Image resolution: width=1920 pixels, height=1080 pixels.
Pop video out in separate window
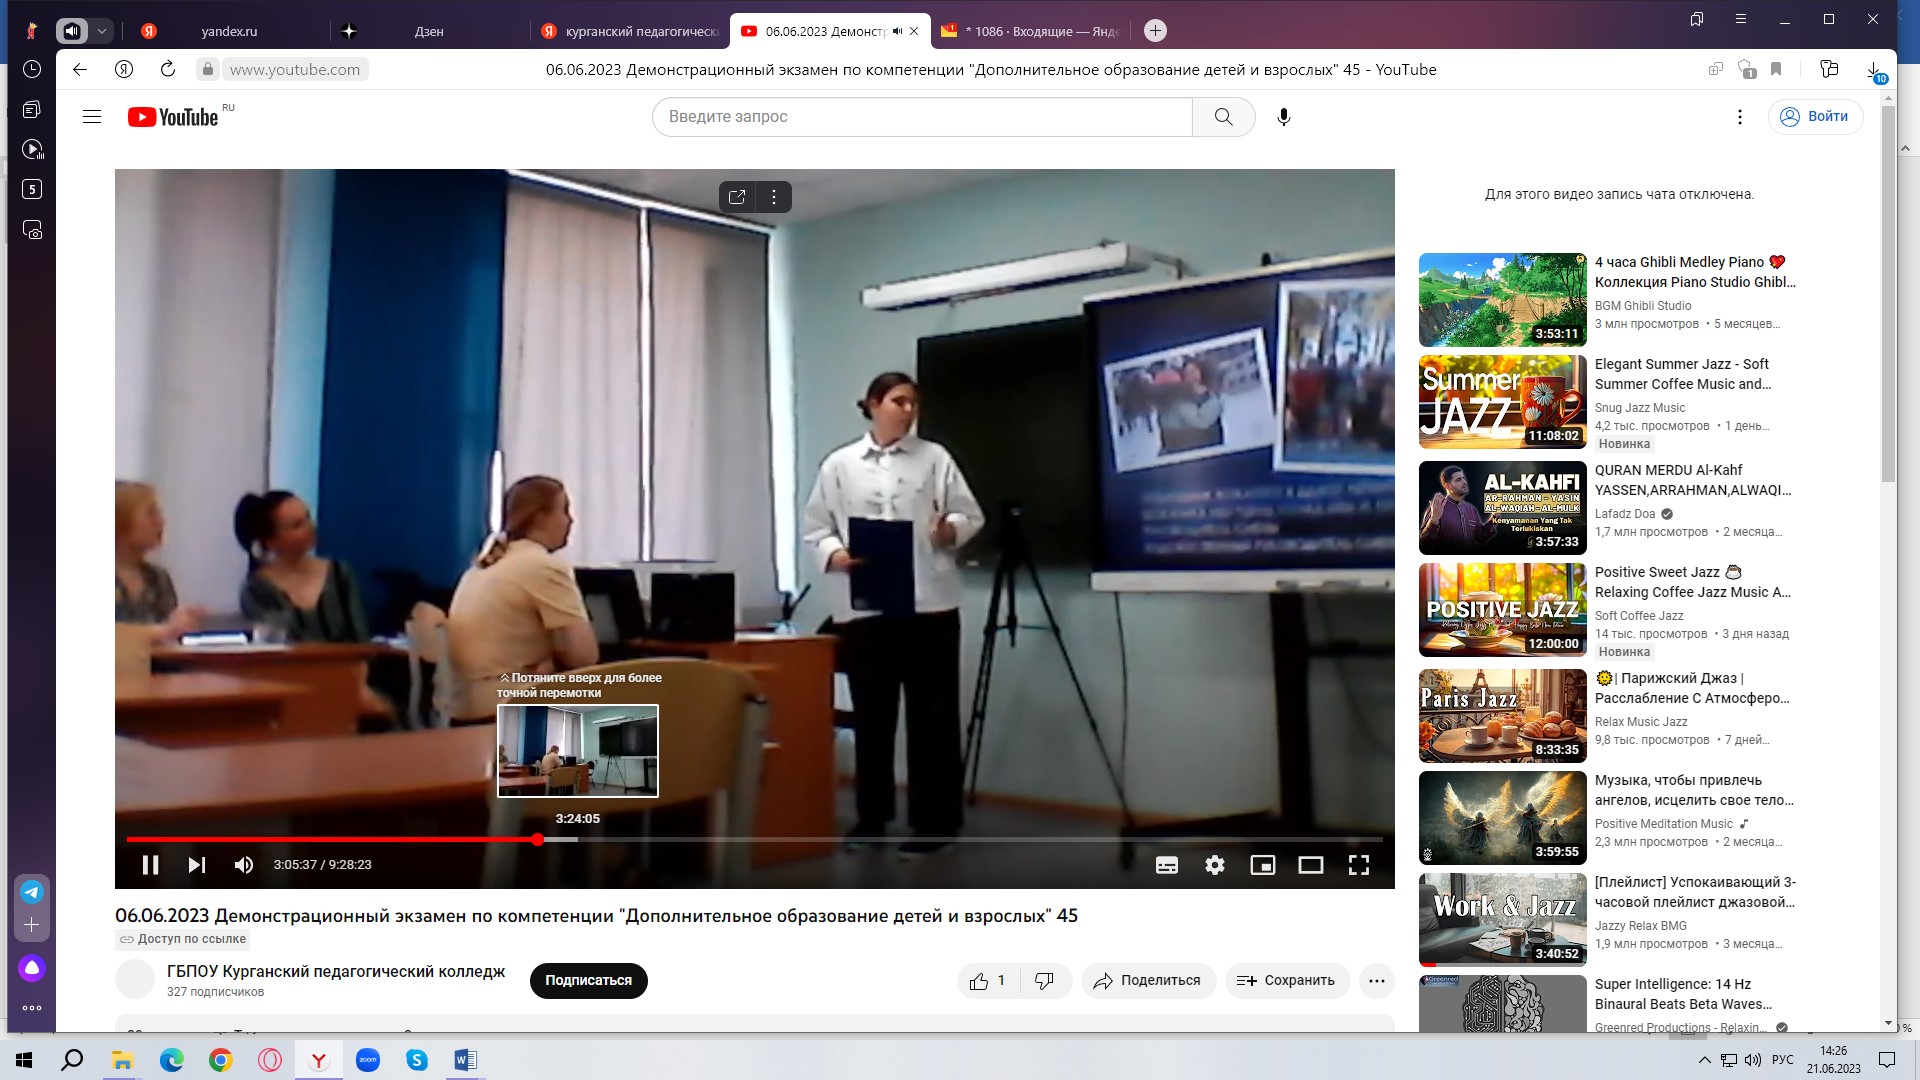click(737, 197)
